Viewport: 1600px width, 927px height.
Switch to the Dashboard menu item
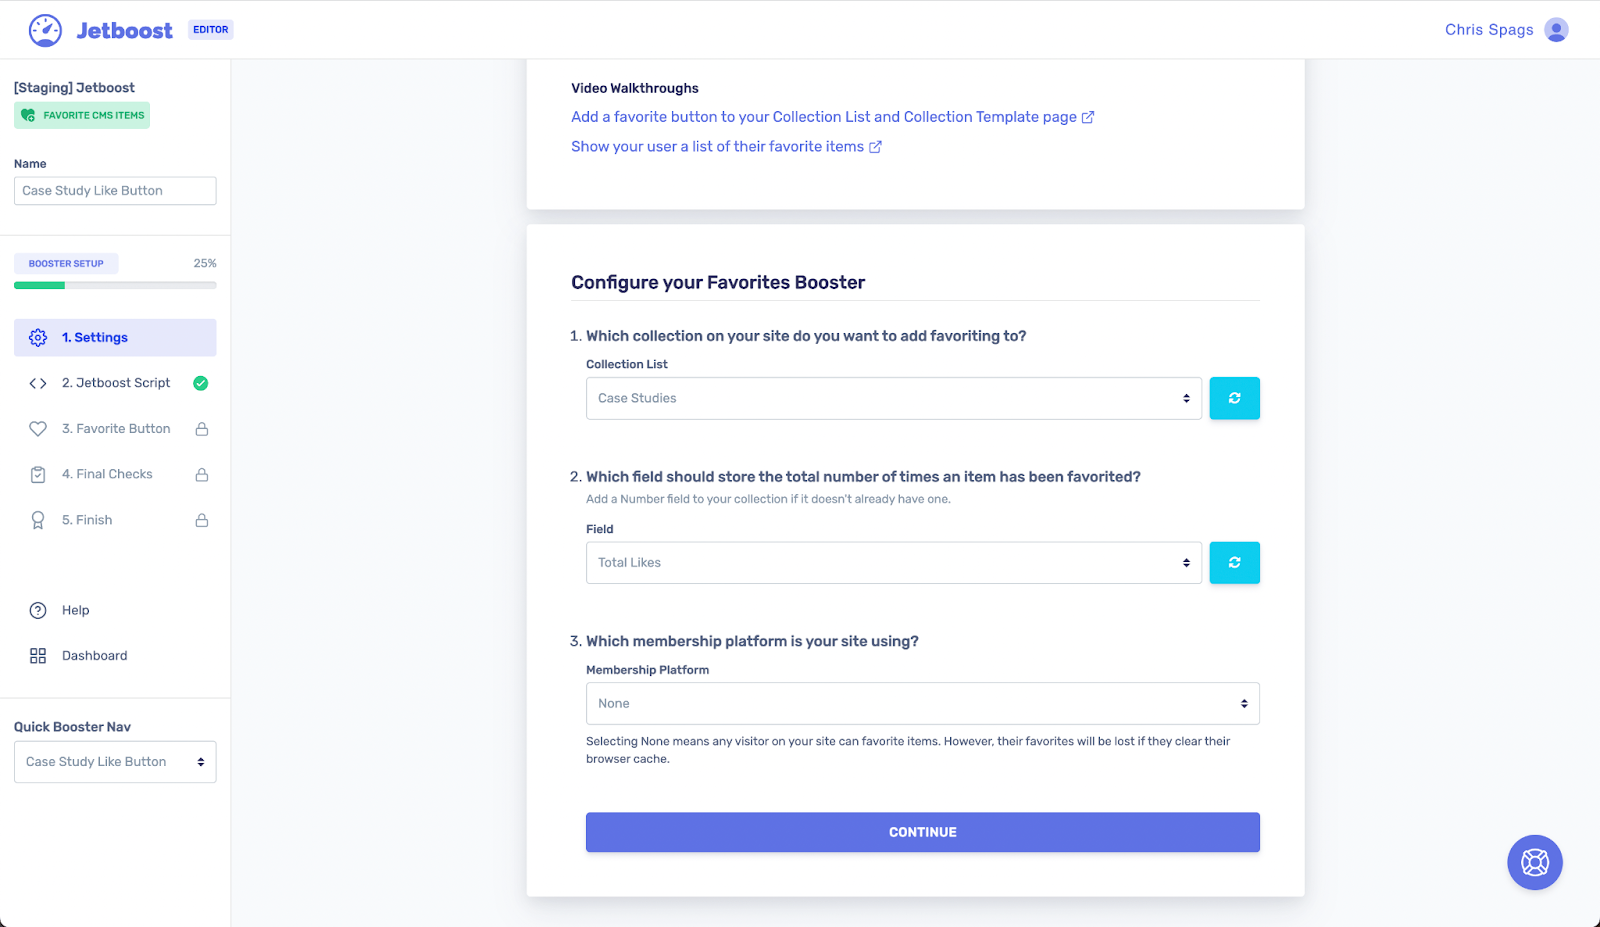(95, 655)
